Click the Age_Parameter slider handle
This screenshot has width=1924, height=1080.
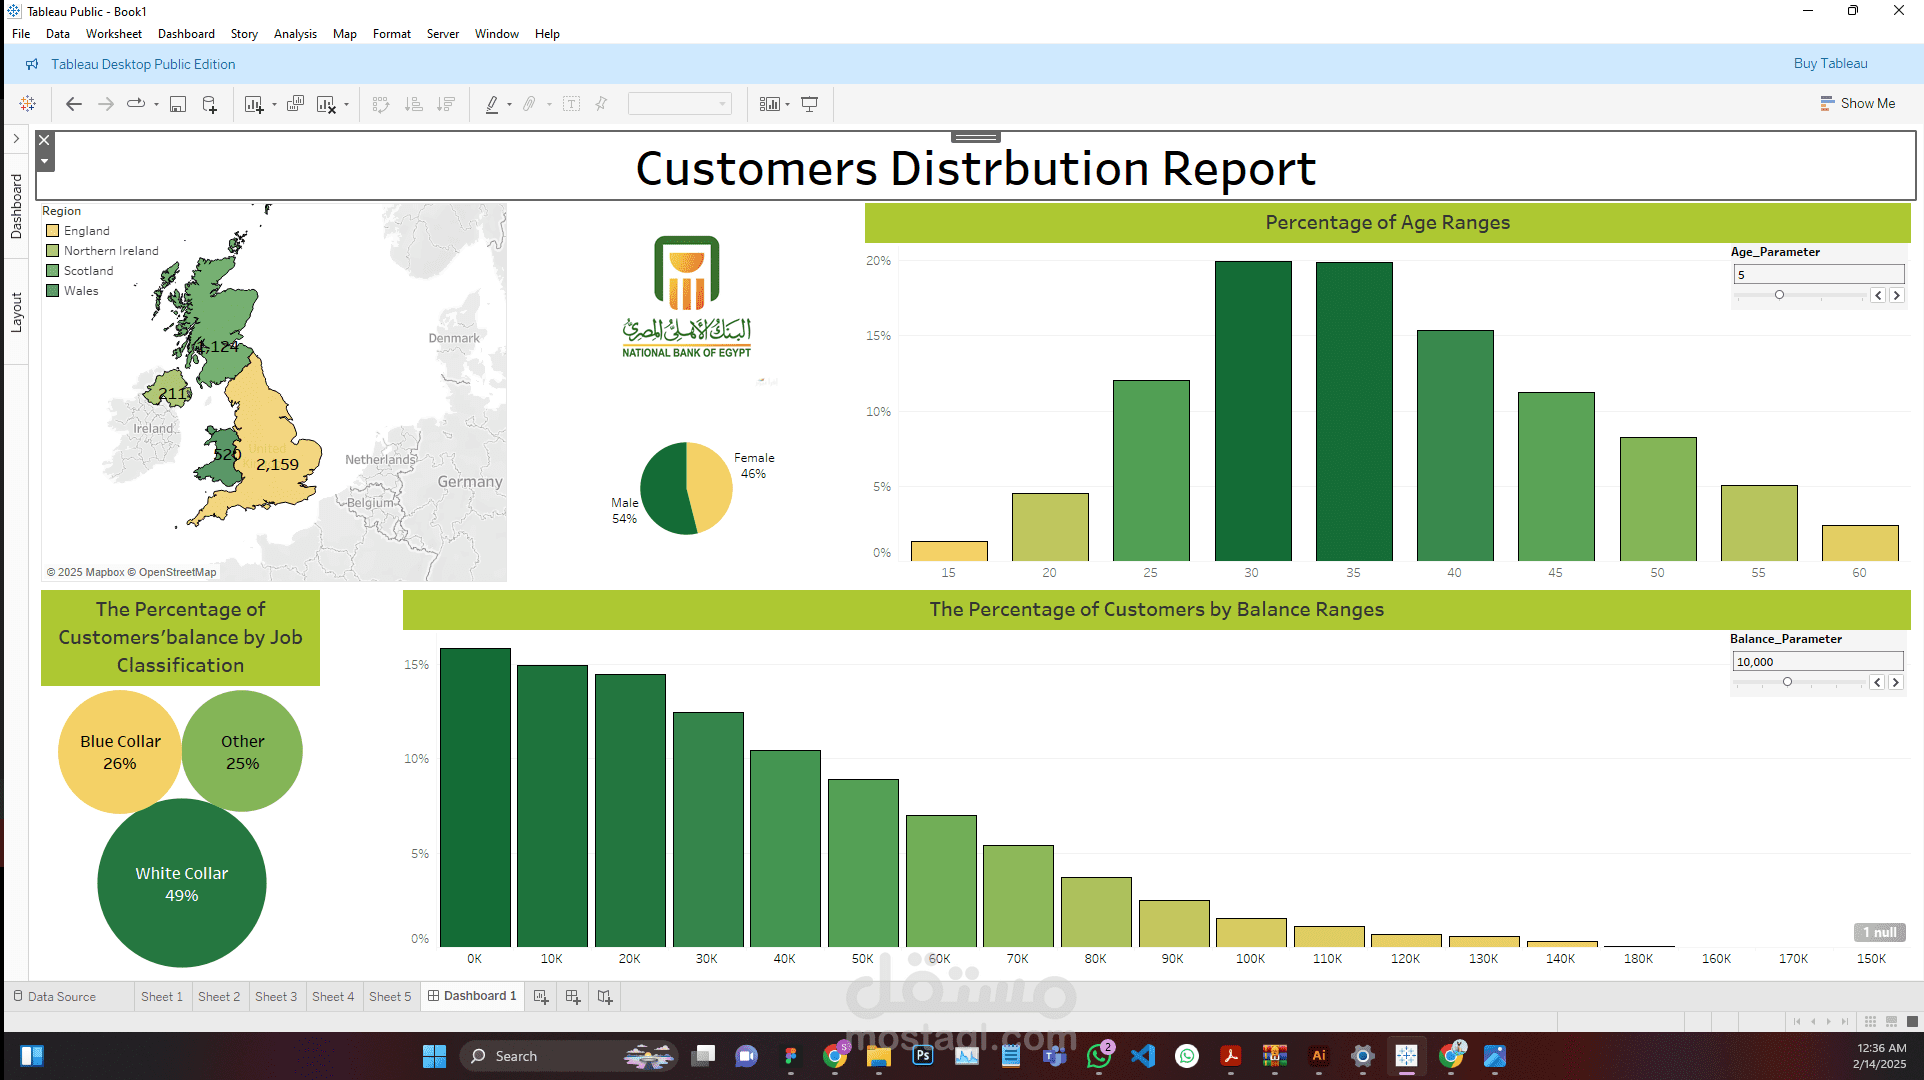(1779, 295)
